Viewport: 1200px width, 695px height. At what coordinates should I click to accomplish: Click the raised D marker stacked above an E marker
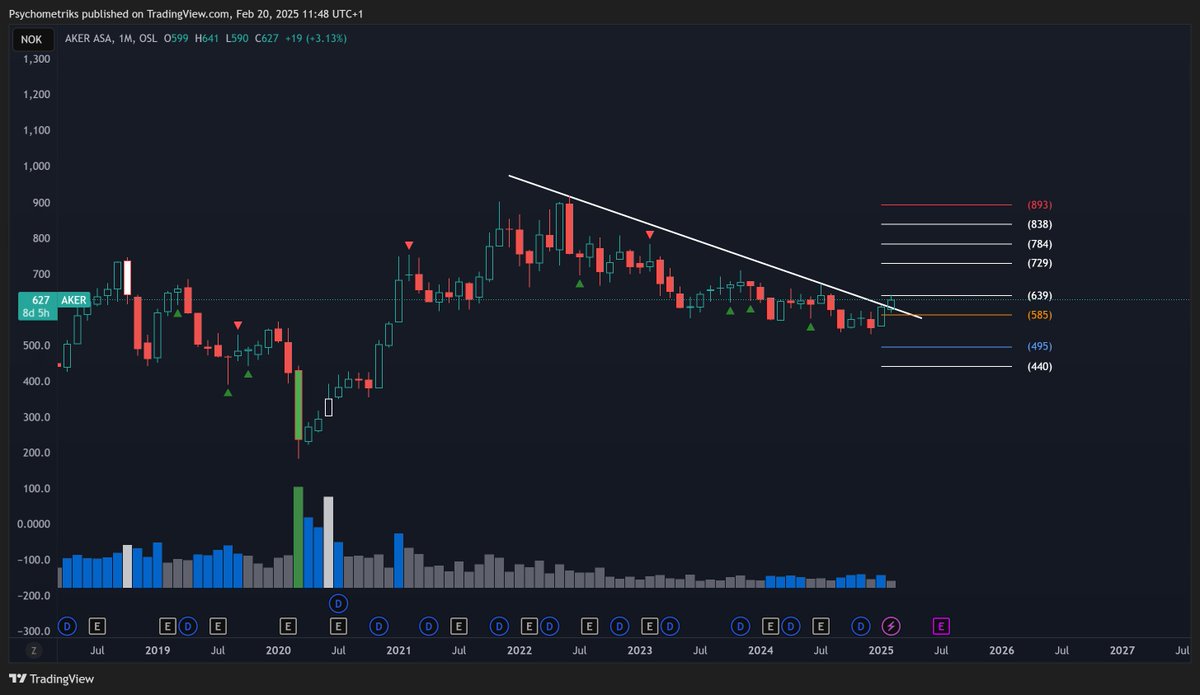(x=338, y=603)
